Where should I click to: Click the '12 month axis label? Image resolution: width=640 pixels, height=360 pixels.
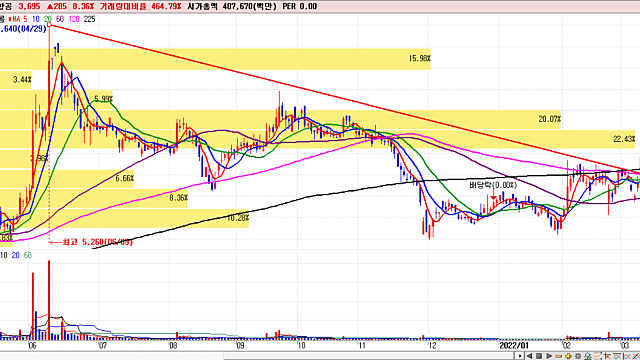(x=432, y=346)
